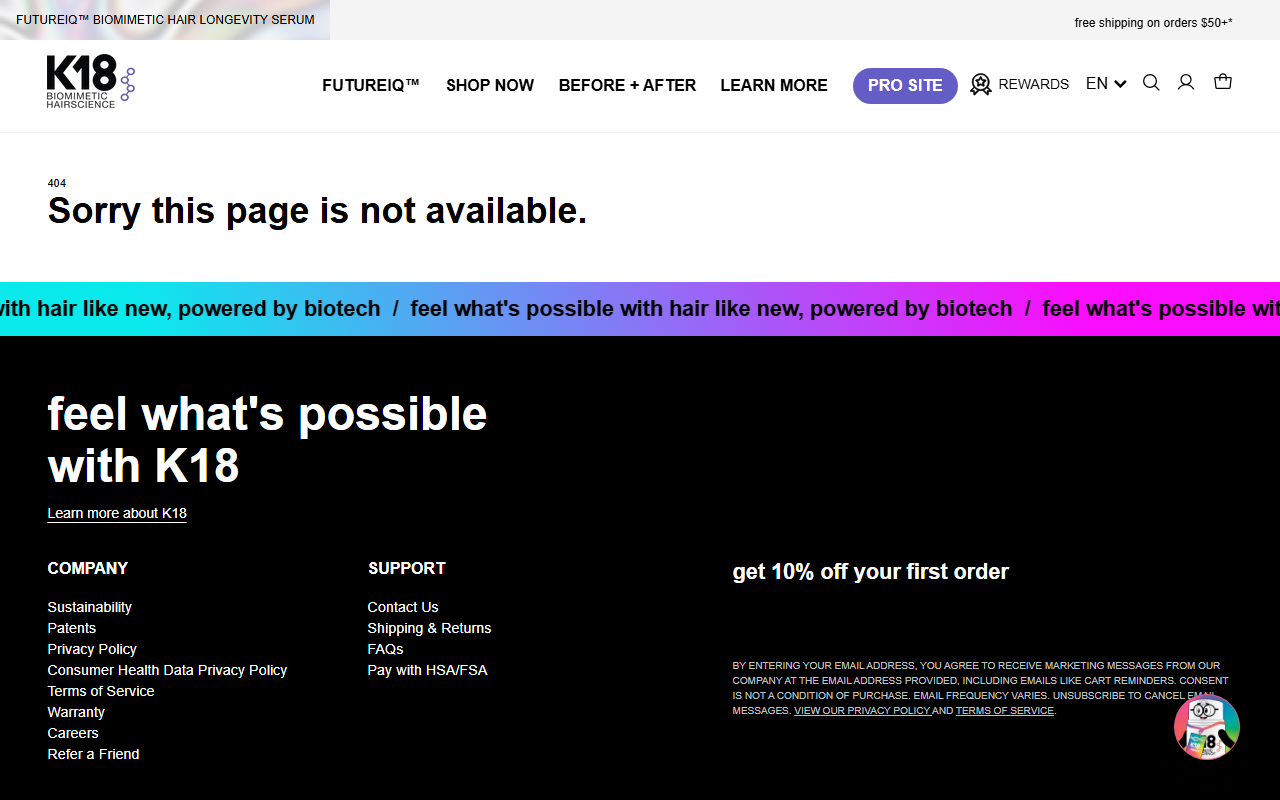Open the Careers footer link
Image resolution: width=1280 pixels, height=800 pixels.
[x=73, y=733]
